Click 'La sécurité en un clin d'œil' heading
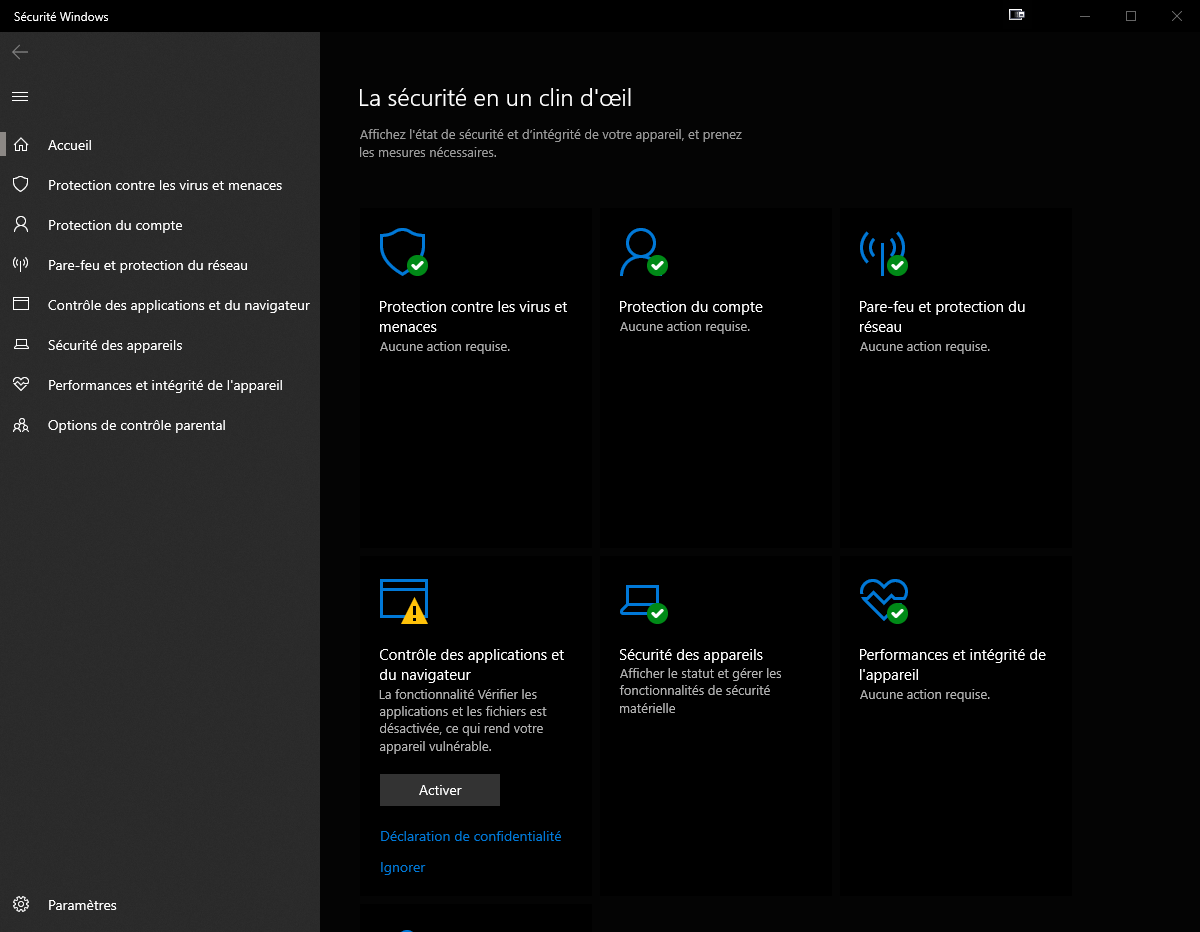 (495, 98)
